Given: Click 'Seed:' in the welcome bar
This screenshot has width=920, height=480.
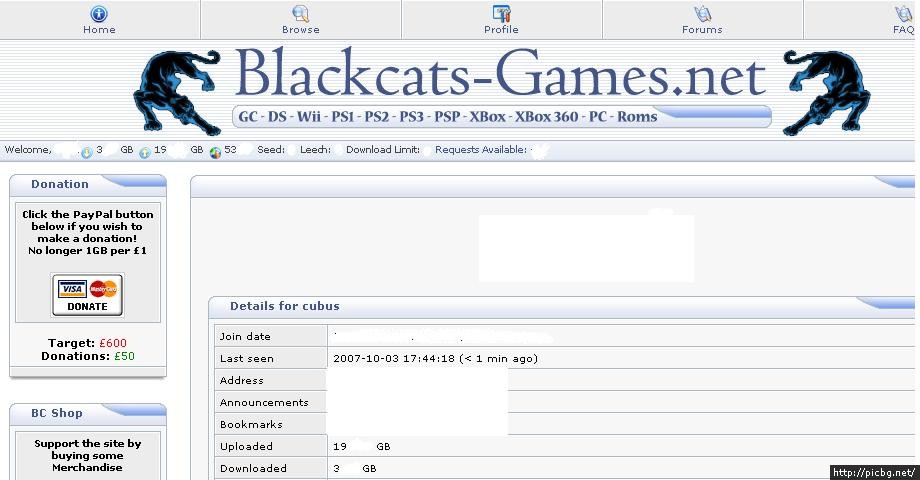Looking at the screenshot, I should pyautogui.click(x=271, y=150).
